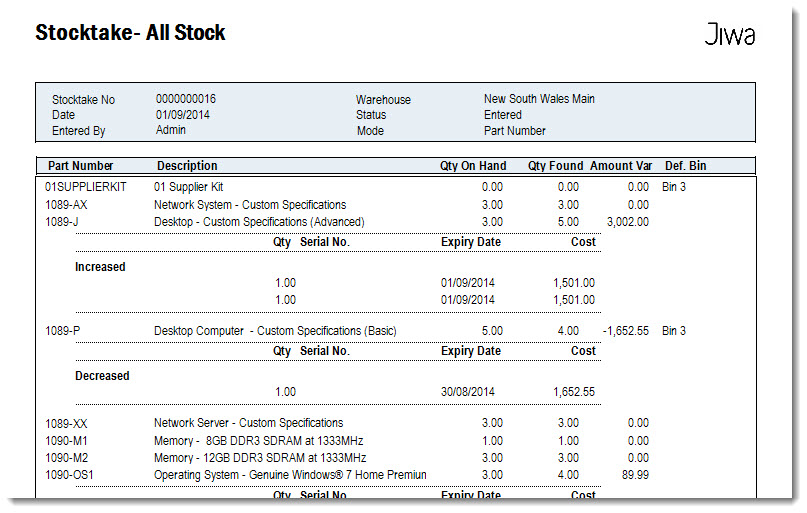The width and height of the screenshot is (807, 513).
Task: Select amount variance 3,002.00
Action: [628, 222]
